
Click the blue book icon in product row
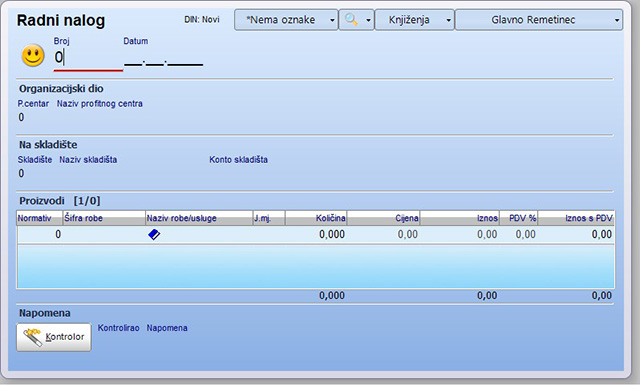click(154, 234)
